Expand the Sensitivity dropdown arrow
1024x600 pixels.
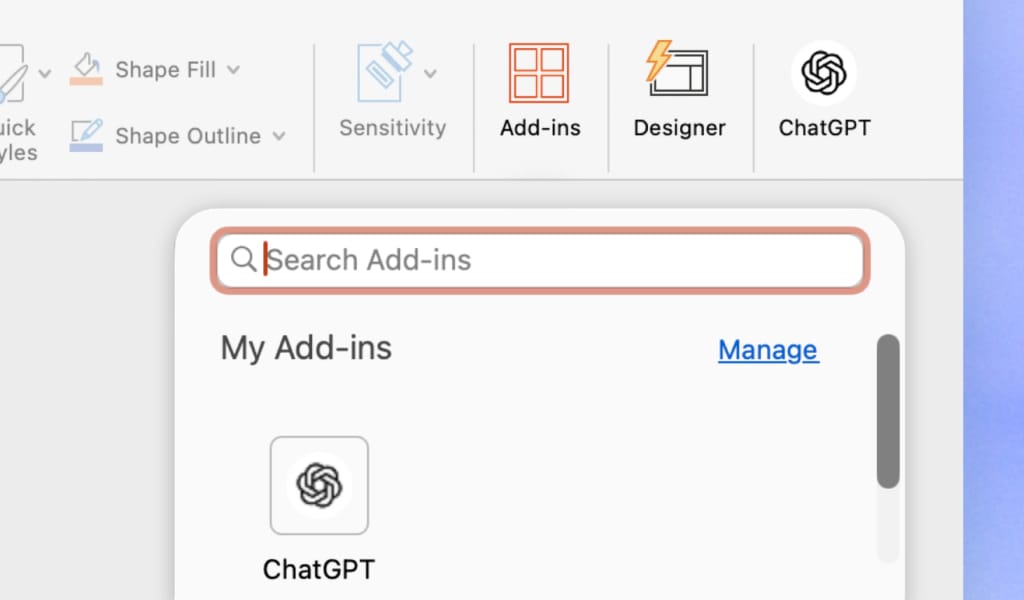pyautogui.click(x=430, y=74)
